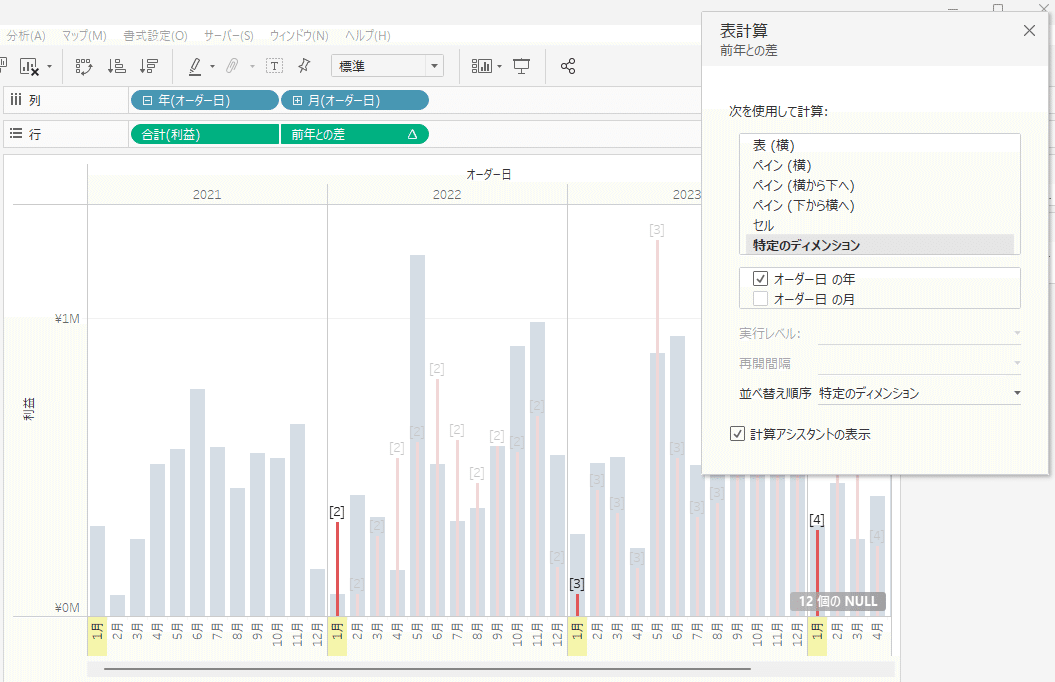Select ペイン (横) in compute list

[x=879, y=165]
